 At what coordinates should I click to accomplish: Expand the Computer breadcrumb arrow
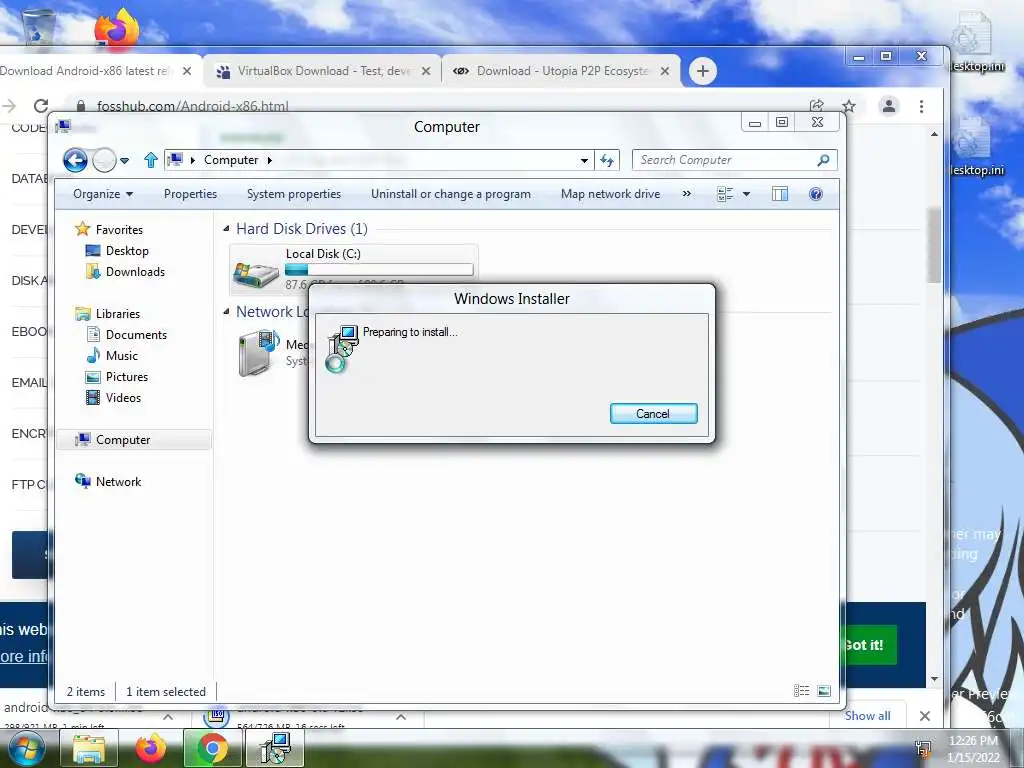(x=269, y=160)
